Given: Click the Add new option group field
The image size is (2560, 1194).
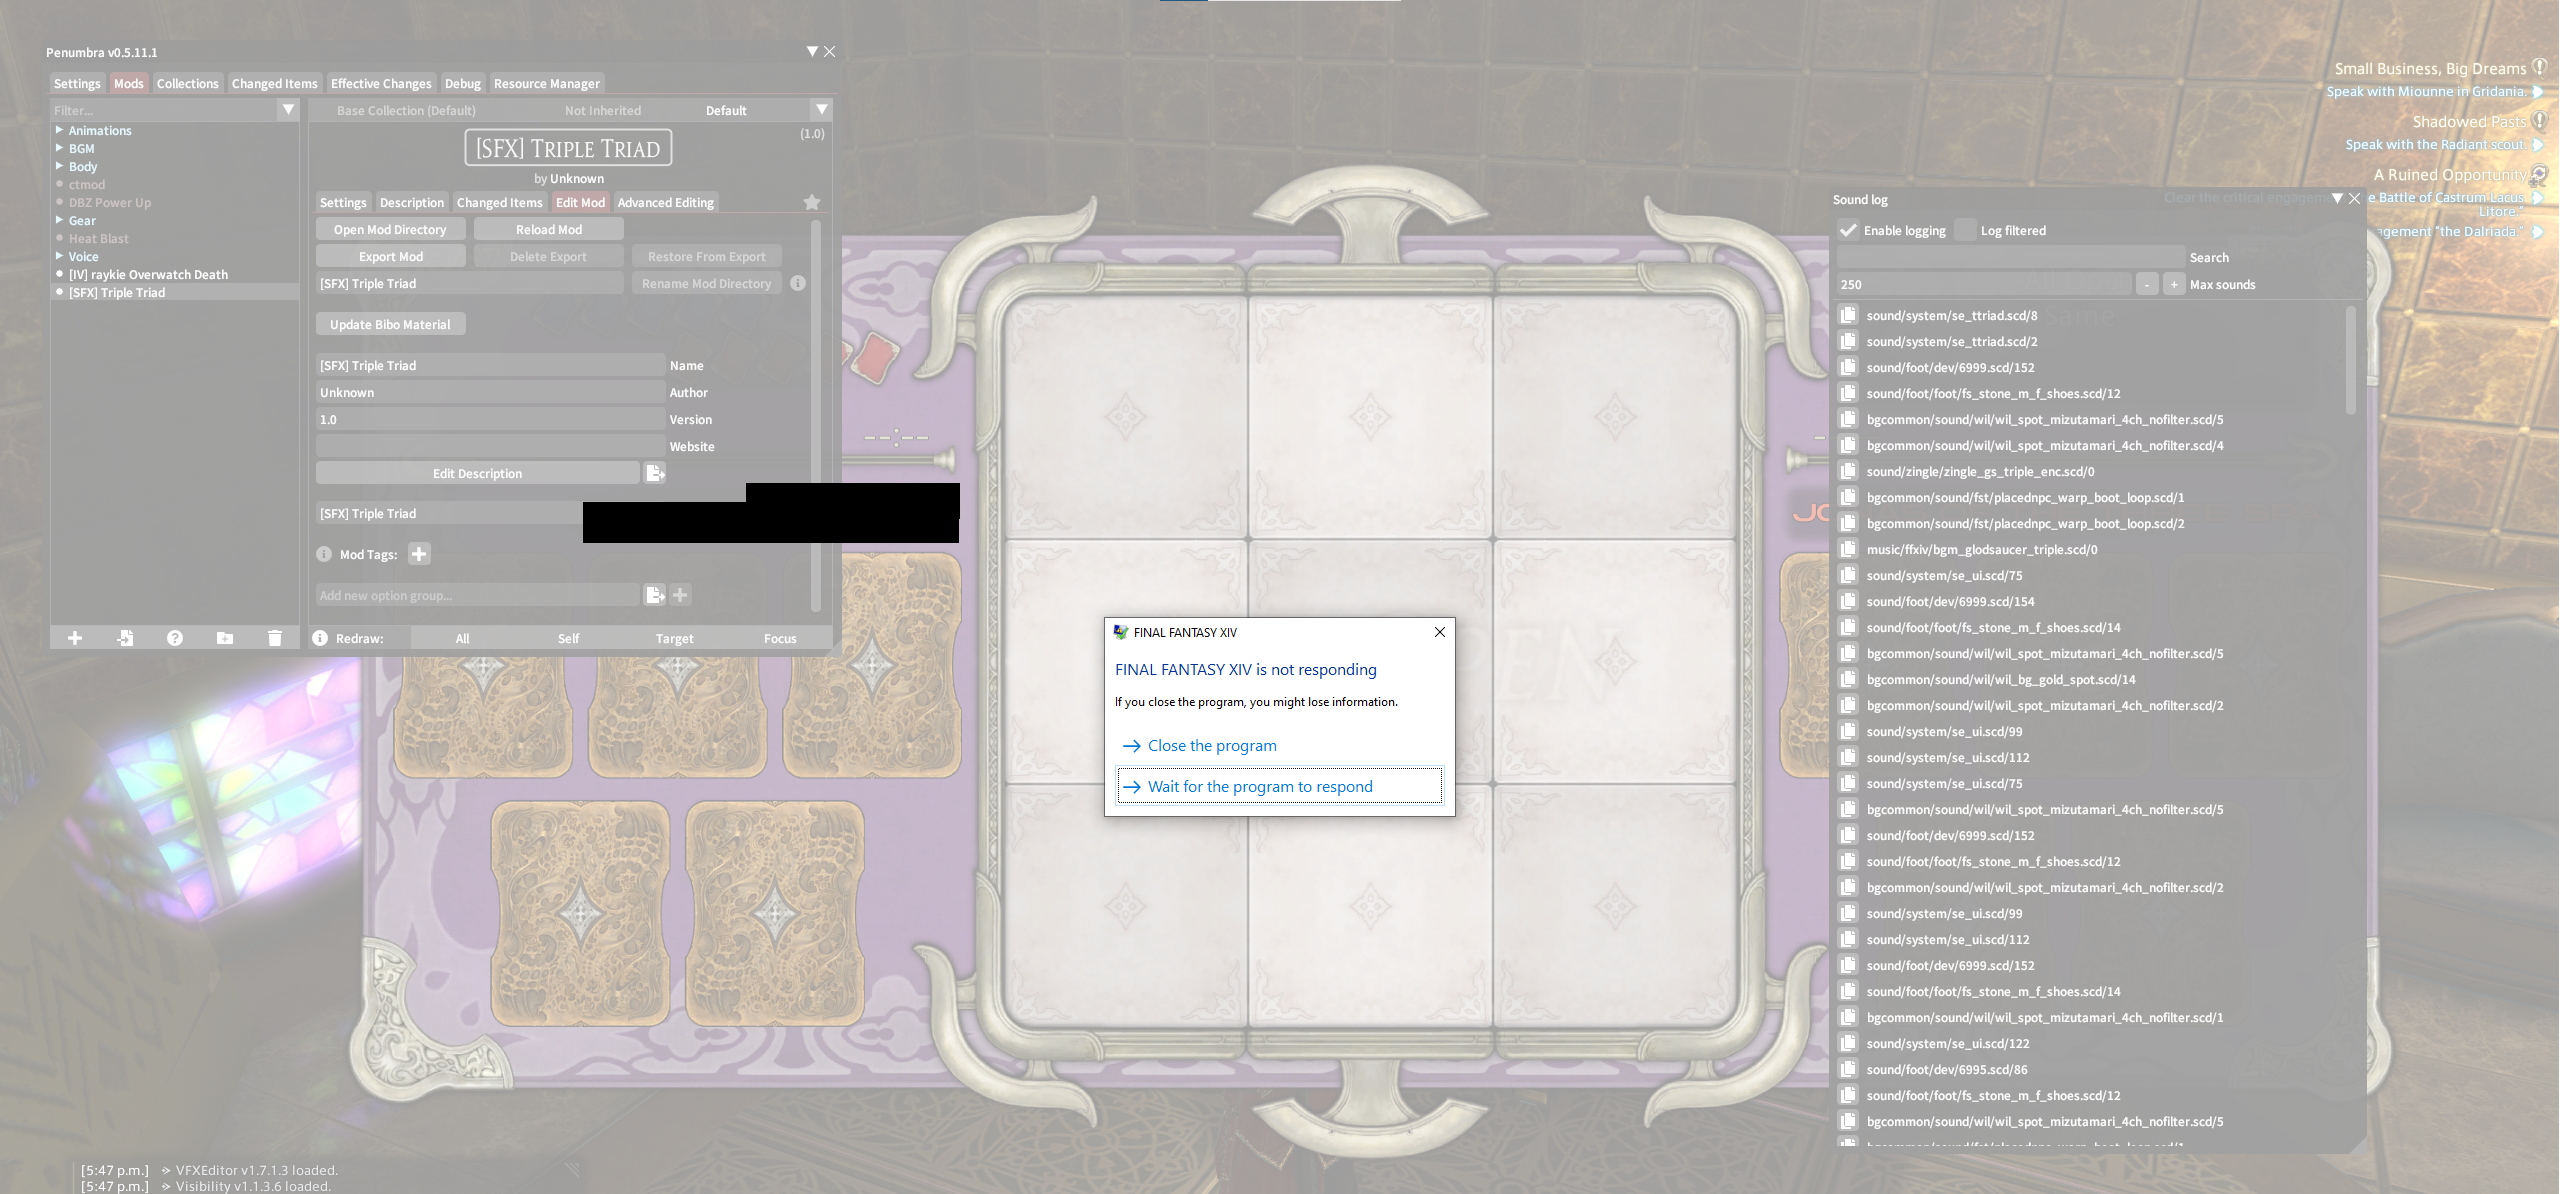Looking at the screenshot, I should click(477, 596).
